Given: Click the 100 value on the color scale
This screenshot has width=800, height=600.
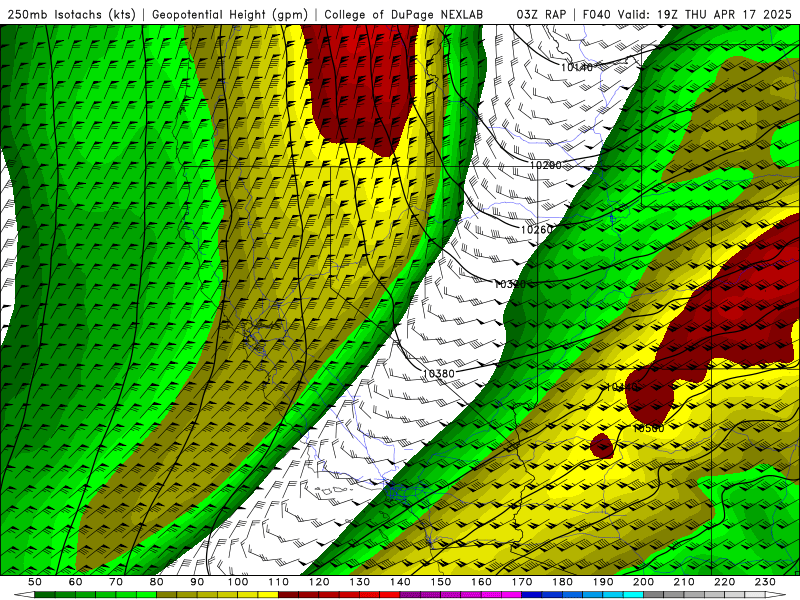Looking at the screenshot, I should point(238,582).
